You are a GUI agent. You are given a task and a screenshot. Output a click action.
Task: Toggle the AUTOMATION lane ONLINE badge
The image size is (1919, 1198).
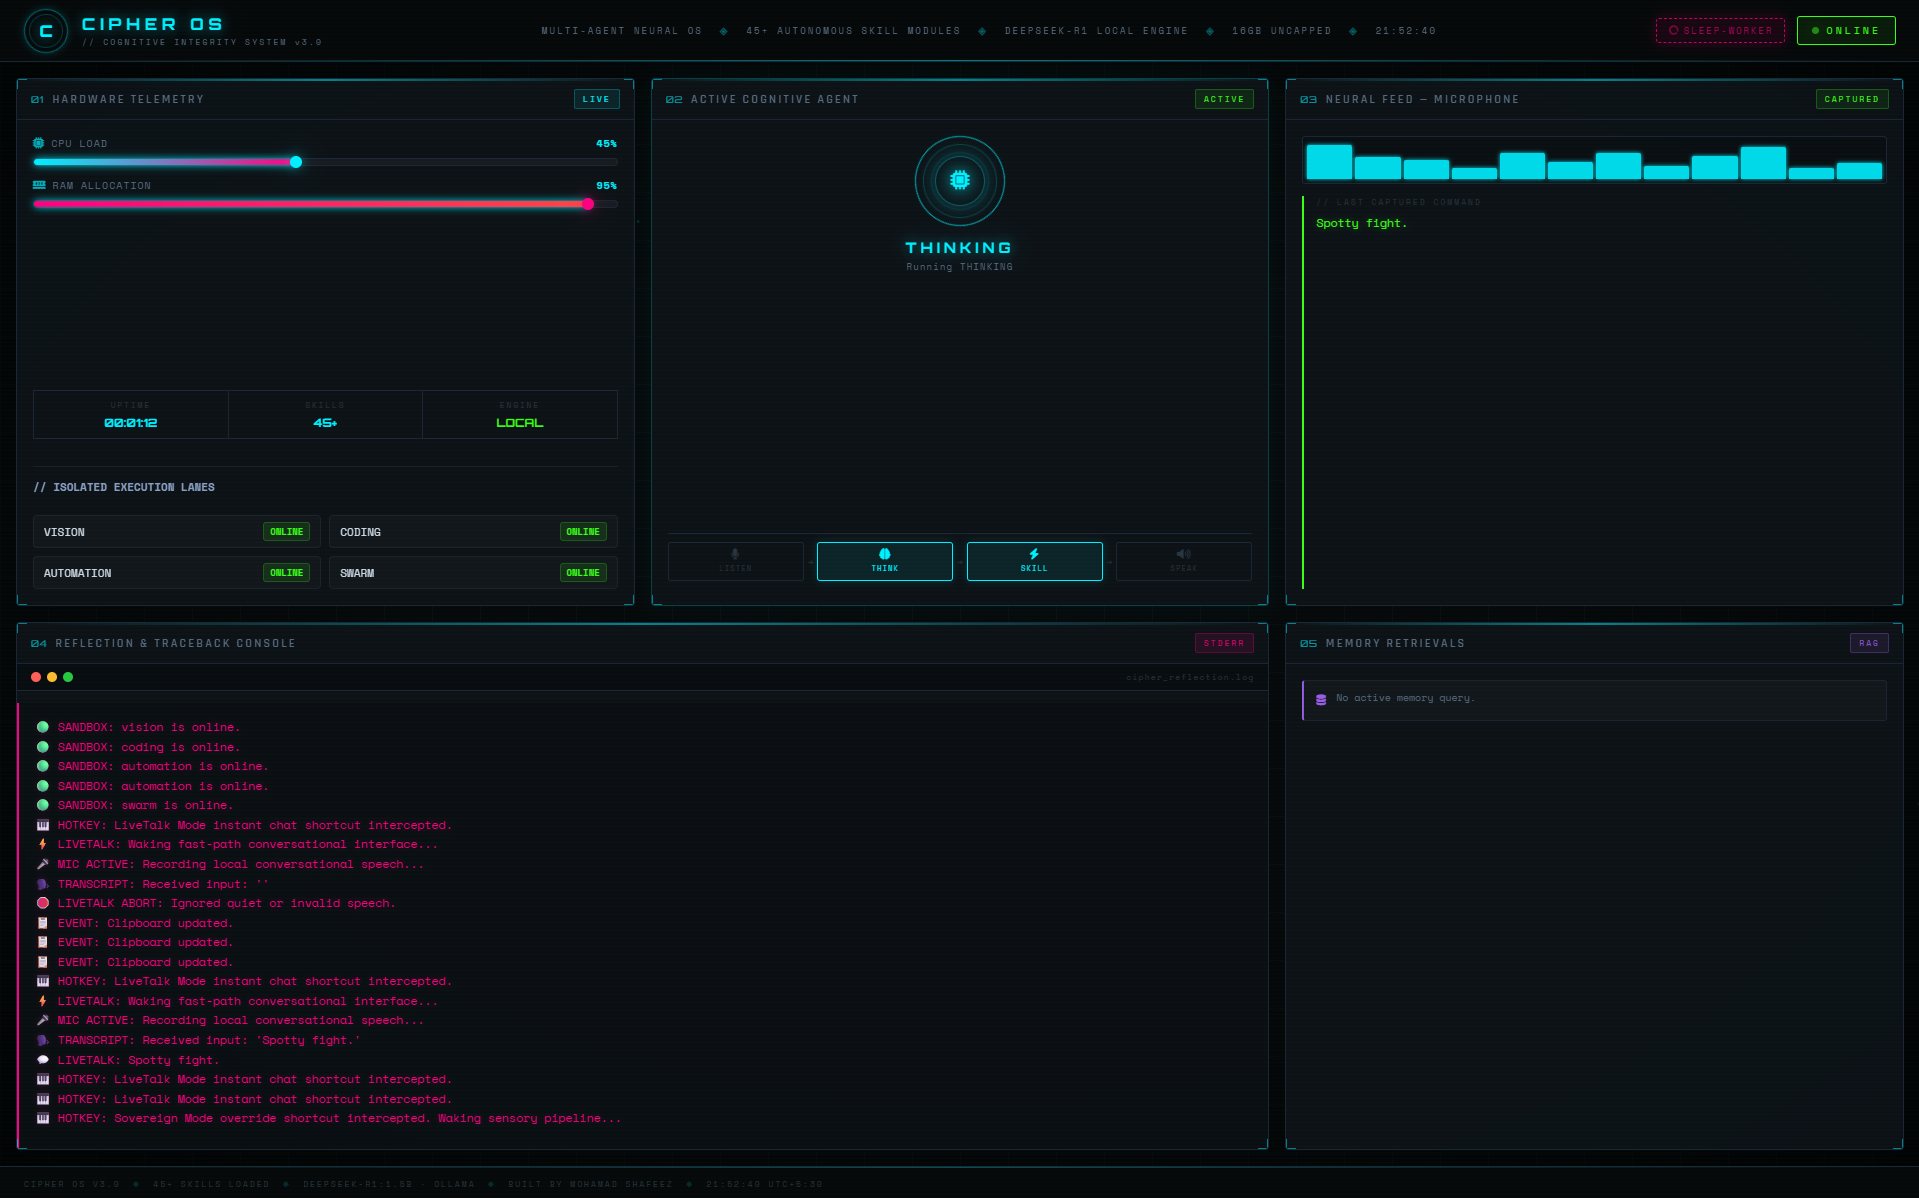click(x=286, y=573)
